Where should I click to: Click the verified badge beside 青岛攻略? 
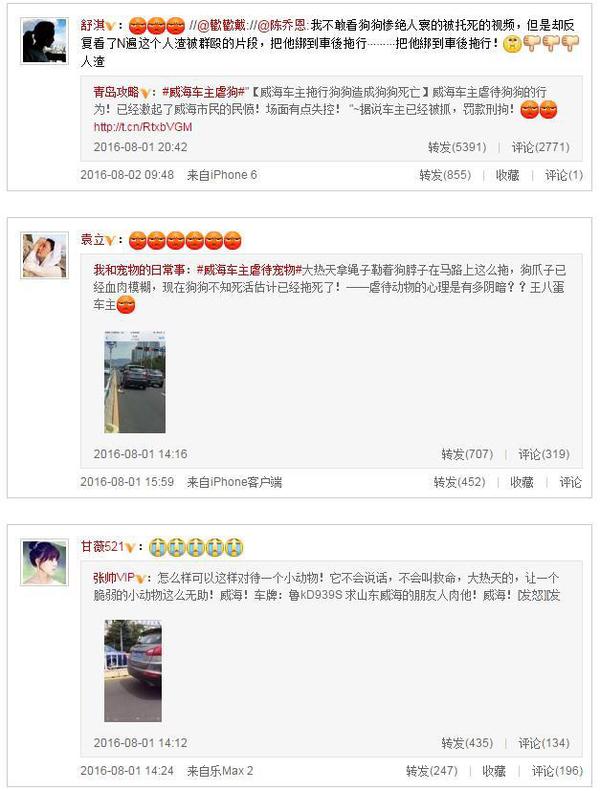coord(145,93)
